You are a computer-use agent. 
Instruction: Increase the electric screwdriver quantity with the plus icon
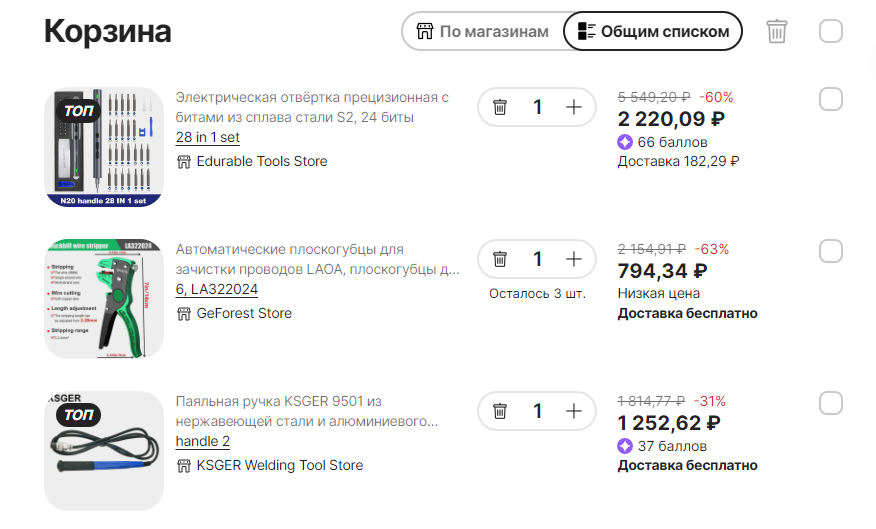tap(574, 107)
